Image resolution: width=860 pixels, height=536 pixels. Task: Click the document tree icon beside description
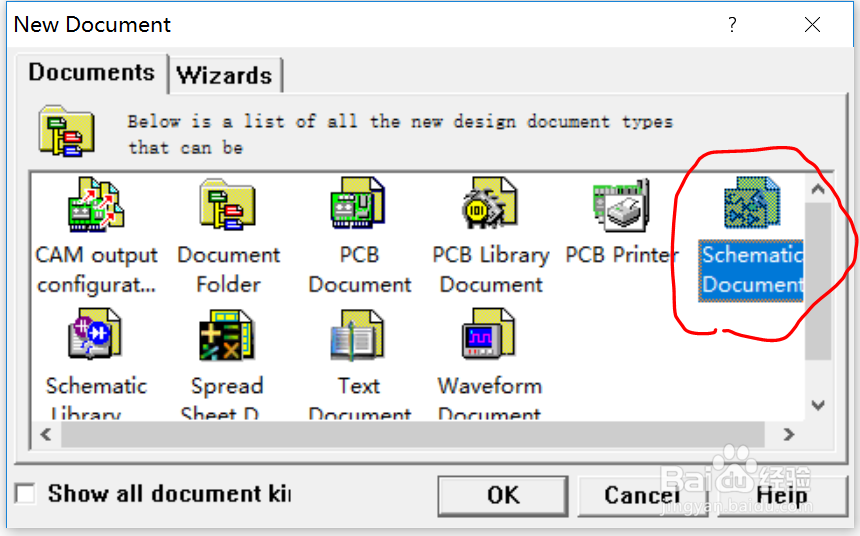pyautogui.click(x=66, y=131)
